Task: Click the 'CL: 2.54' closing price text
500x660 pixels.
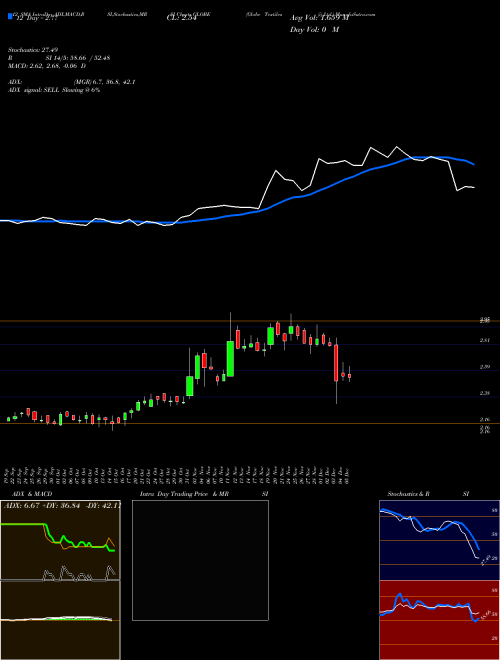Action: coord(182,19)
